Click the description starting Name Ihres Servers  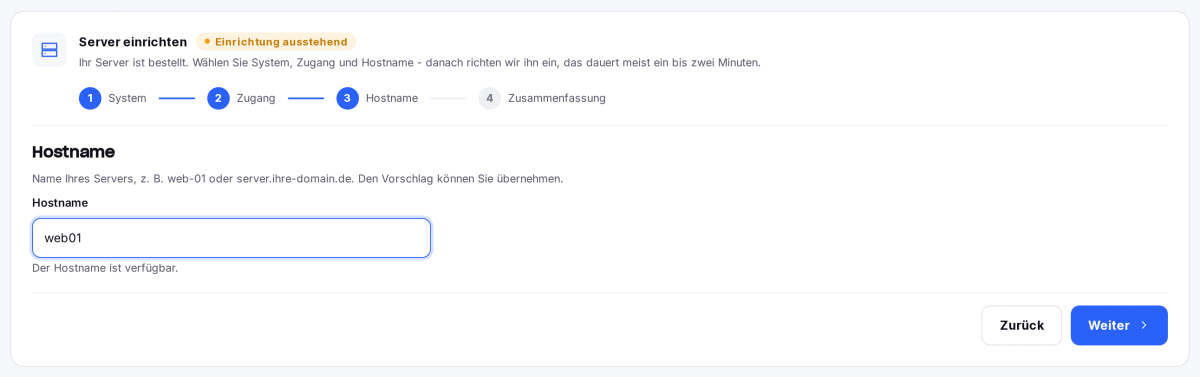297,179
